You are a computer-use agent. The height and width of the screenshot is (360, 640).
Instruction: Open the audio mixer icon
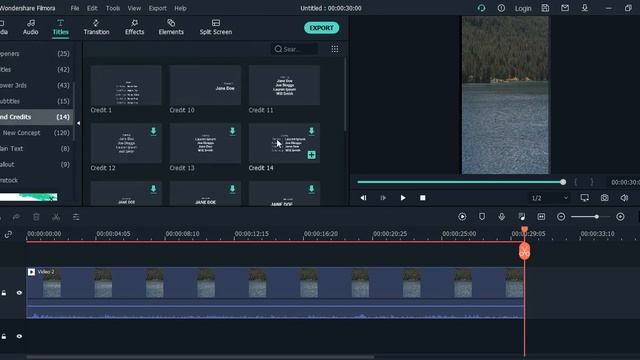[x=522, y=217]
